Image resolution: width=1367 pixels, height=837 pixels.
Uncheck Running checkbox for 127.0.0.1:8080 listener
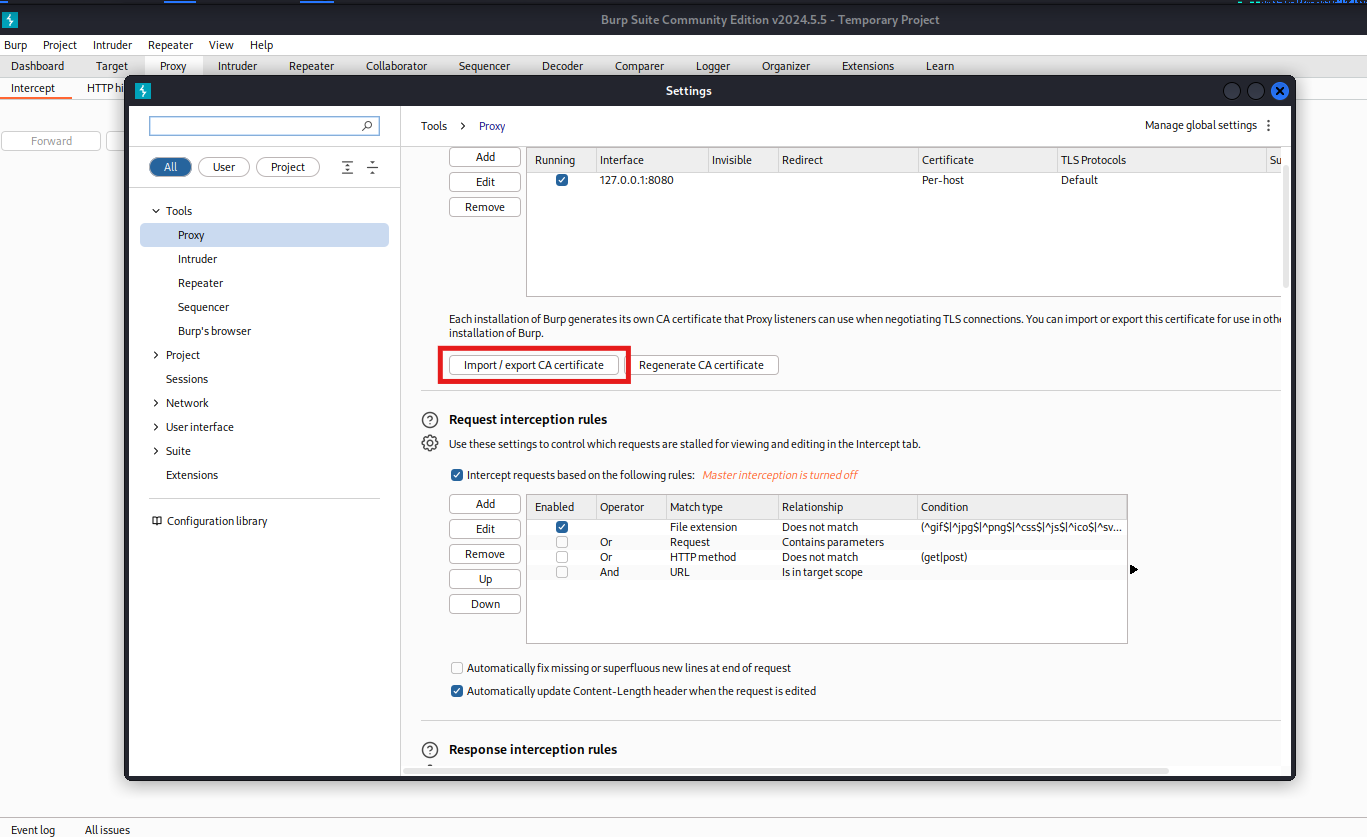click(x=562, y=180)
